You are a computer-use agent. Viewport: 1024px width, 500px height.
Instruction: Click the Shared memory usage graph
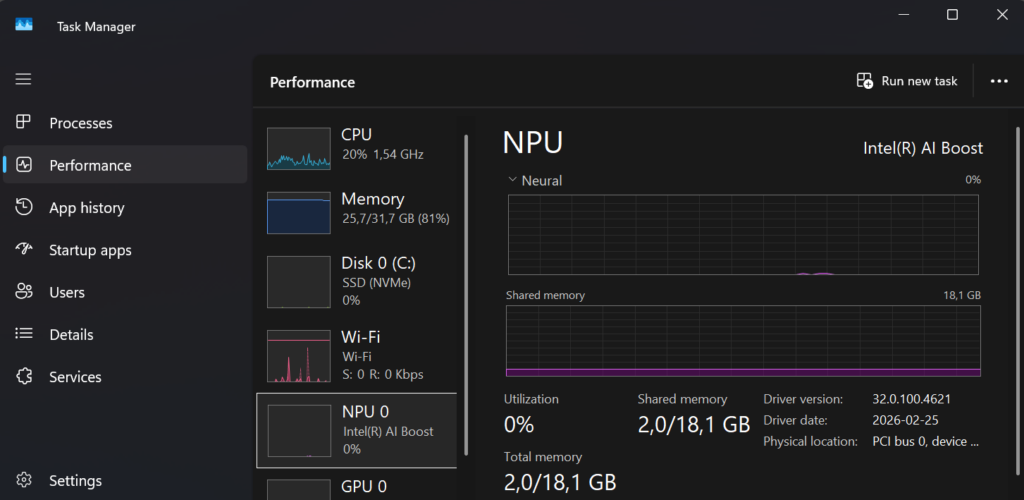click(743, 341)
